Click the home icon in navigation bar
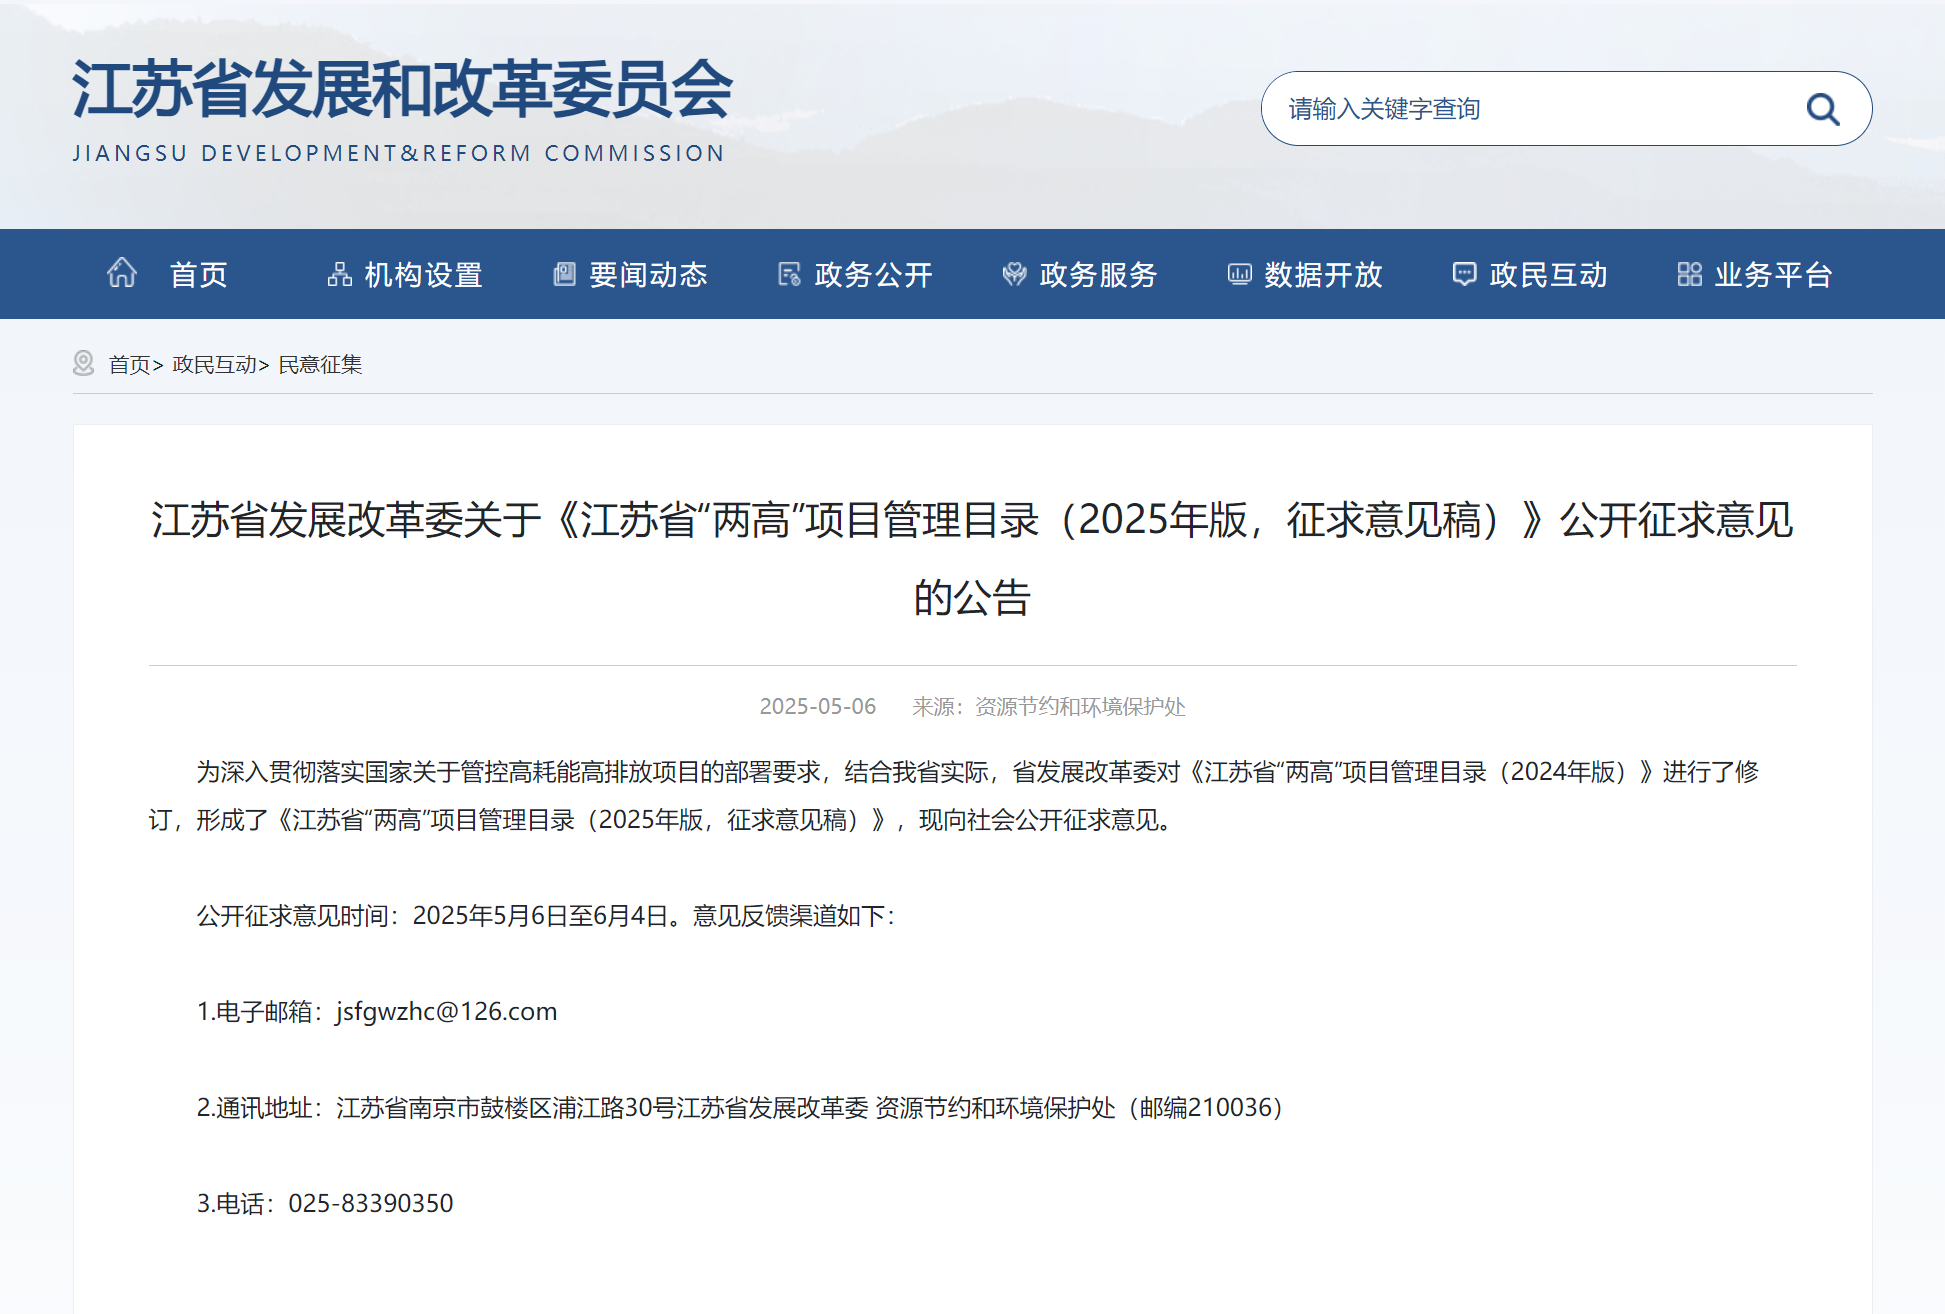The image size is (1945, 1314). click(122, 273)
